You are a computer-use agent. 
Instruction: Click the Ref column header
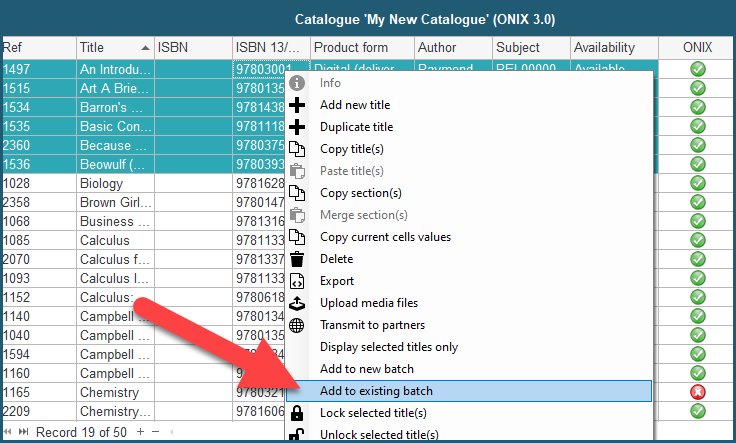click(x=38, y=47)
